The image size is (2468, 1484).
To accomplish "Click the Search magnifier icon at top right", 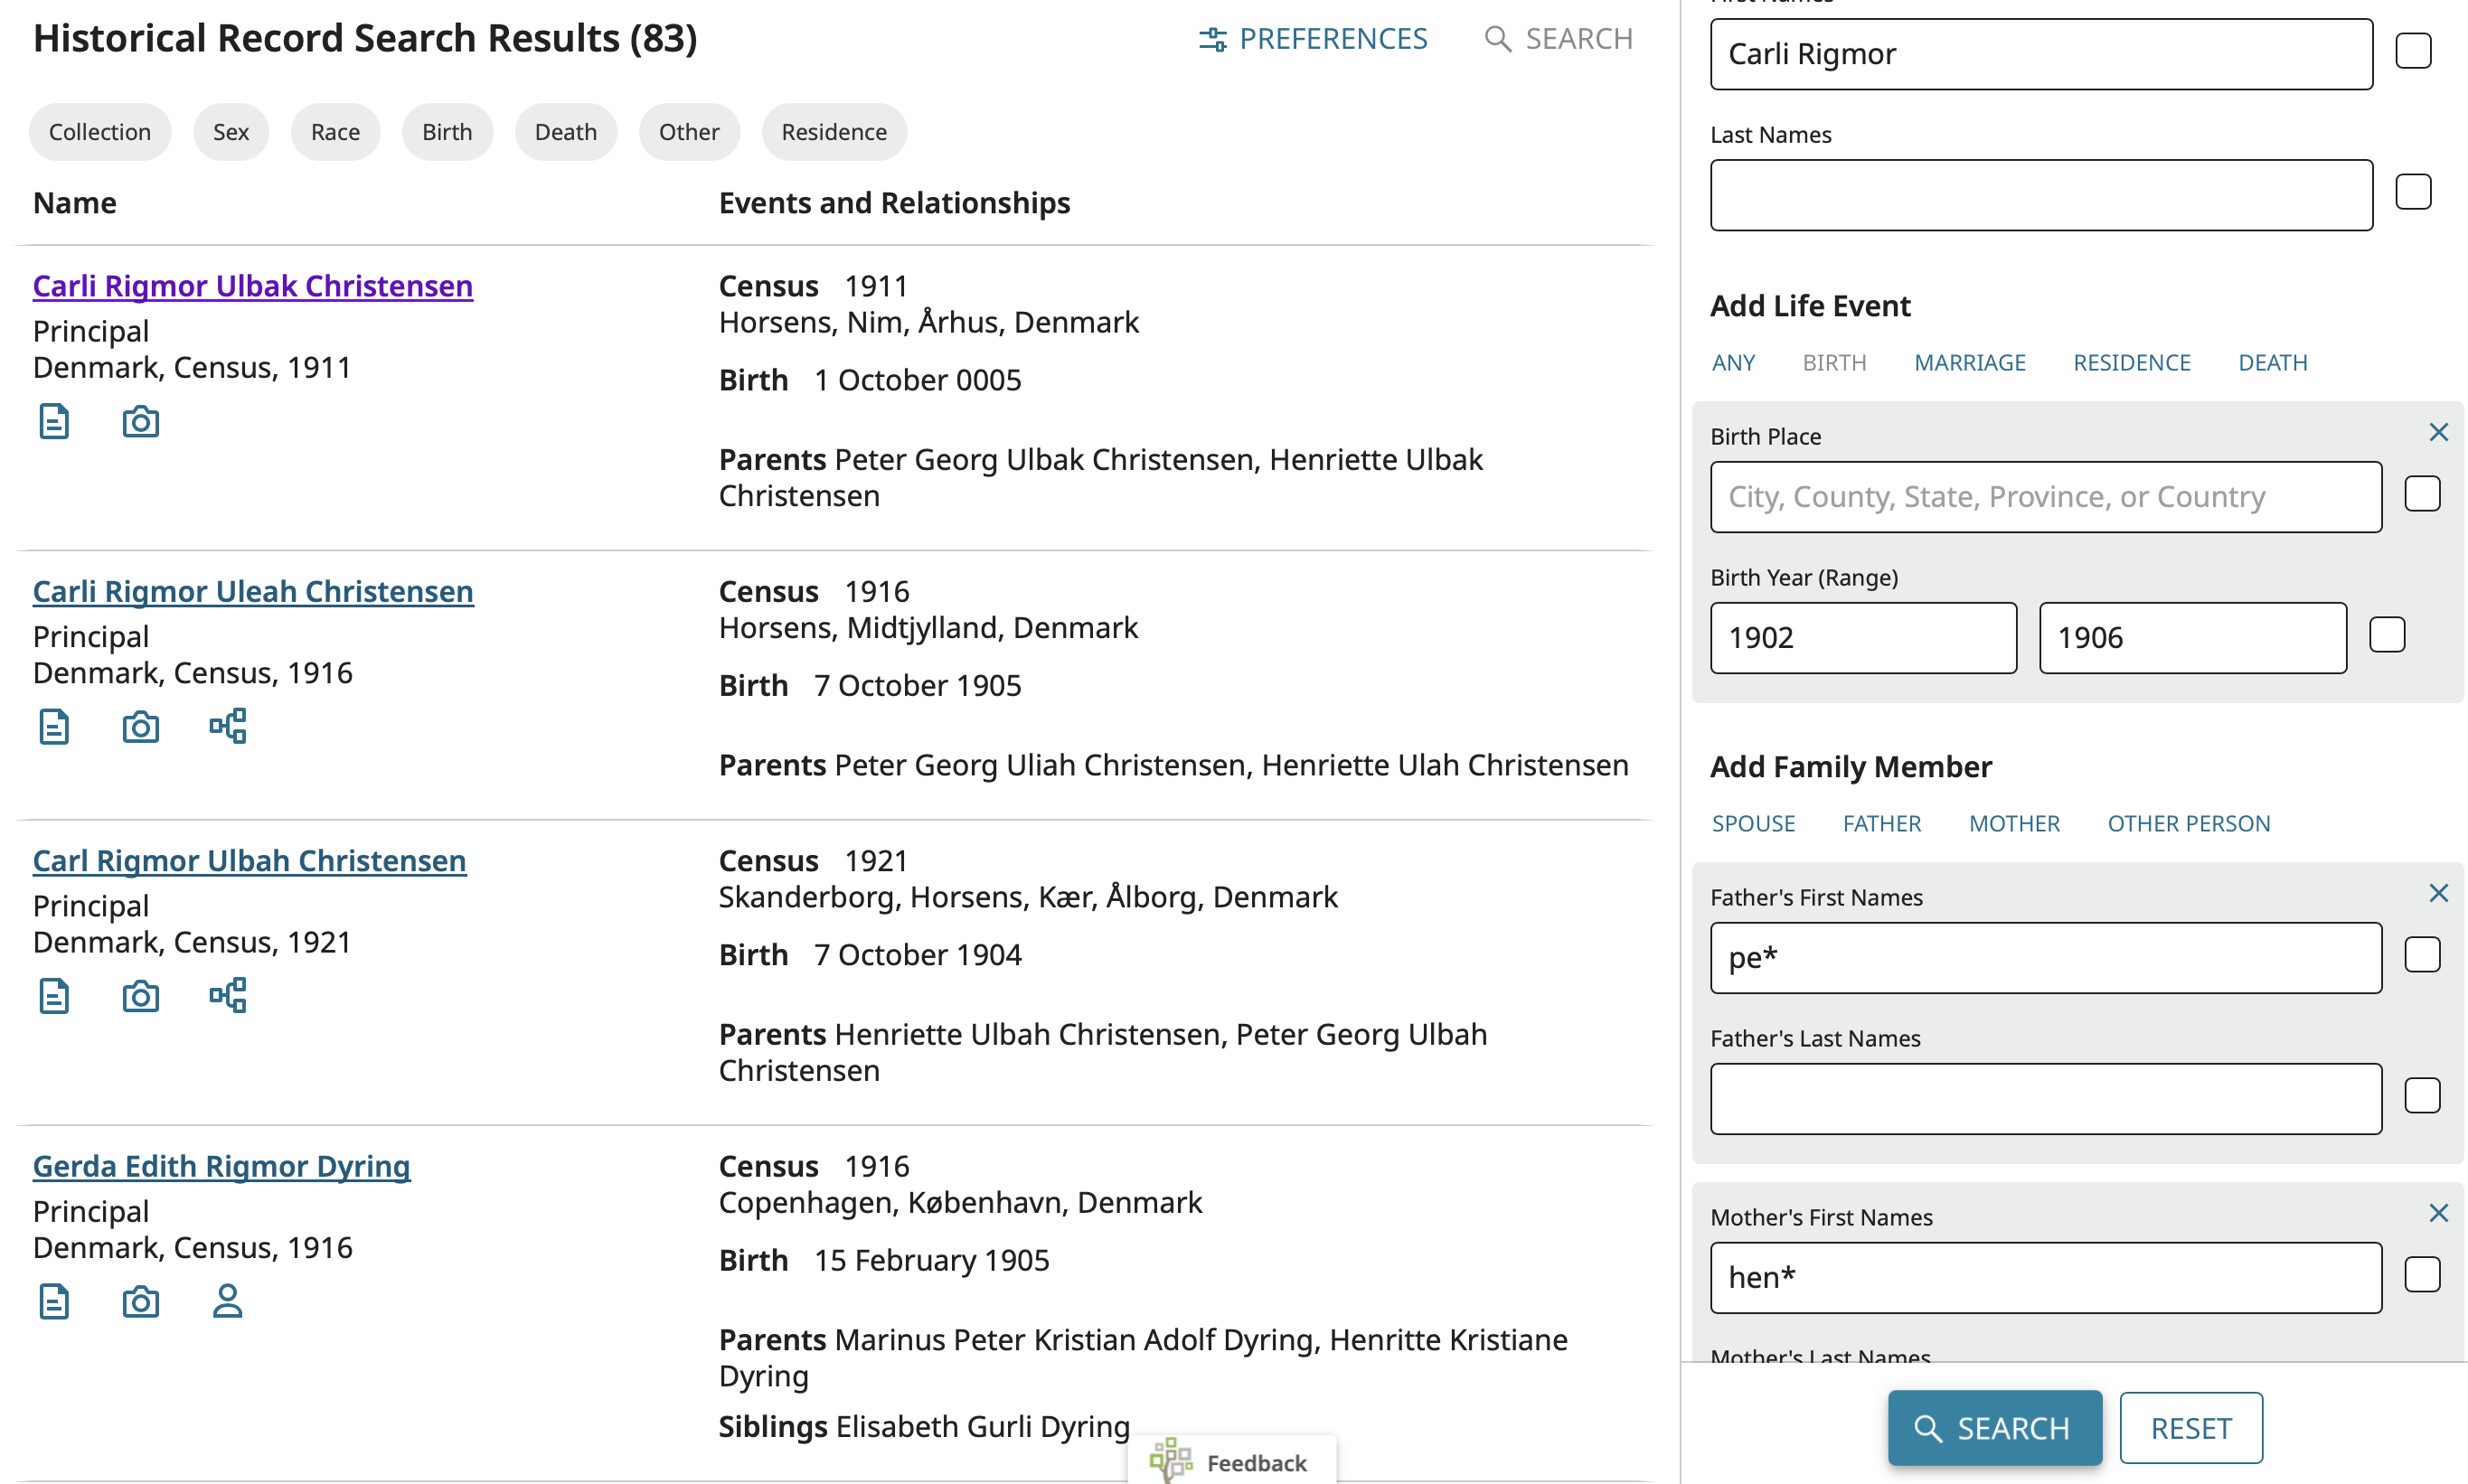I will point(1497,38).
